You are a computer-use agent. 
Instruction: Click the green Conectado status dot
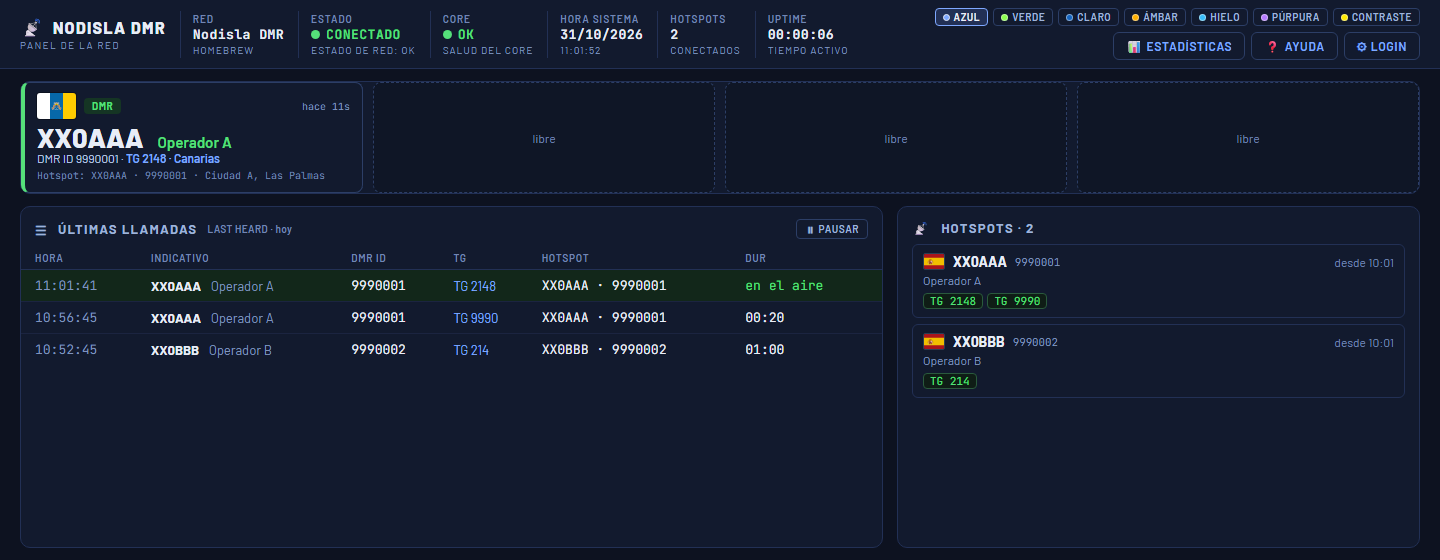(315, 35)
